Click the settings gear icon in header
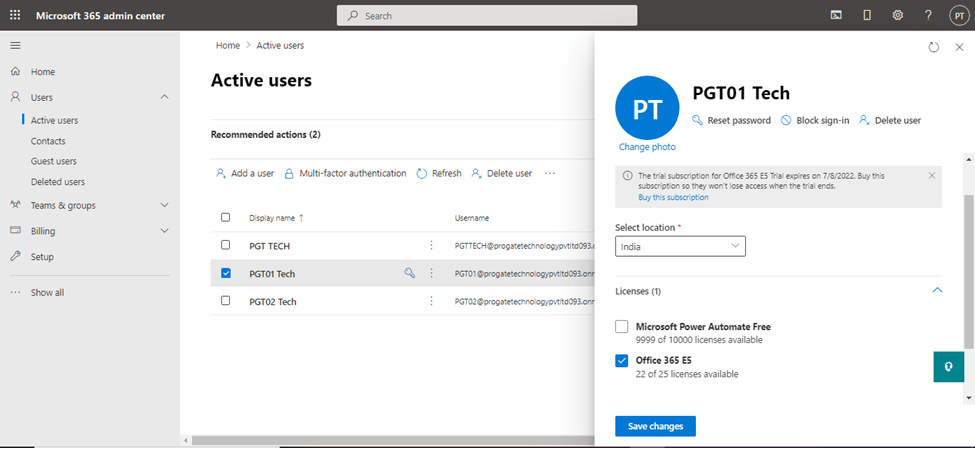This screenshot has height=460, width=975. (897, 15)
